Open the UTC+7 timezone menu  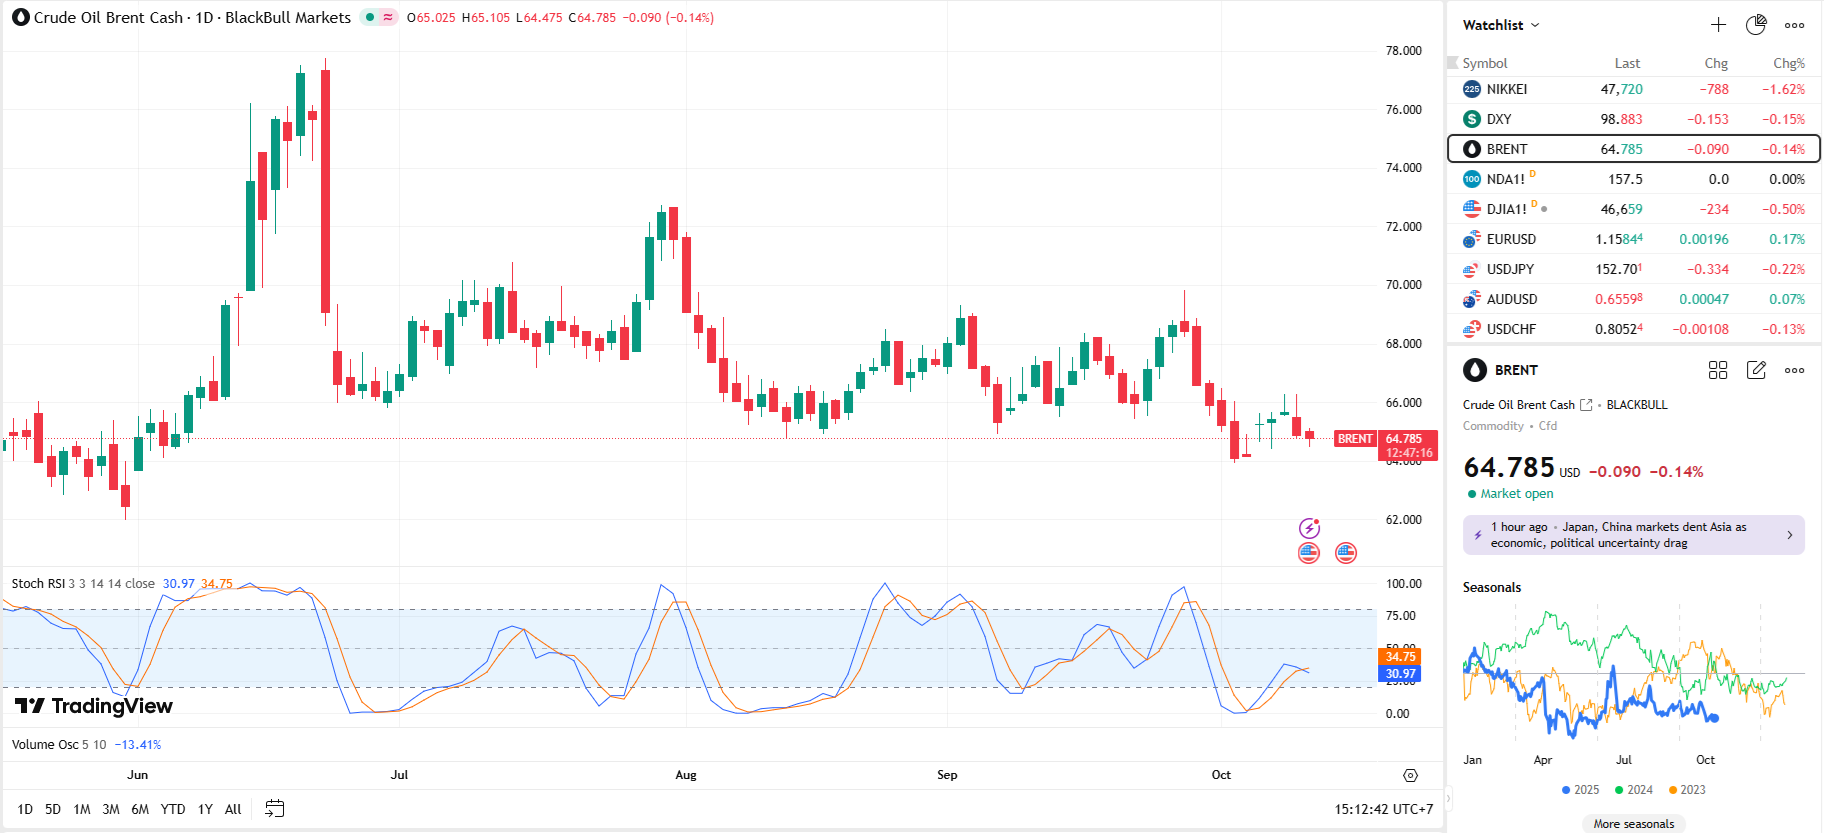point(1383,809)
